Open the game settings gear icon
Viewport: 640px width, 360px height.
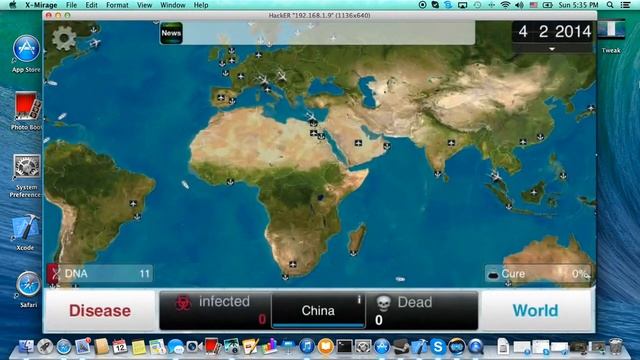[64, 38]
